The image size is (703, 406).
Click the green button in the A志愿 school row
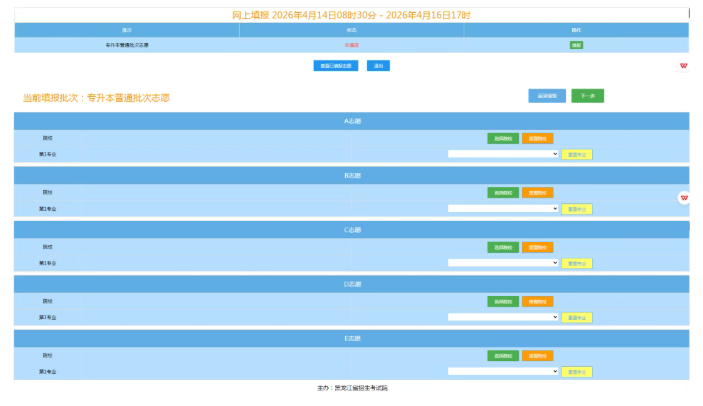pyautogui.click(x=503, y=138)
